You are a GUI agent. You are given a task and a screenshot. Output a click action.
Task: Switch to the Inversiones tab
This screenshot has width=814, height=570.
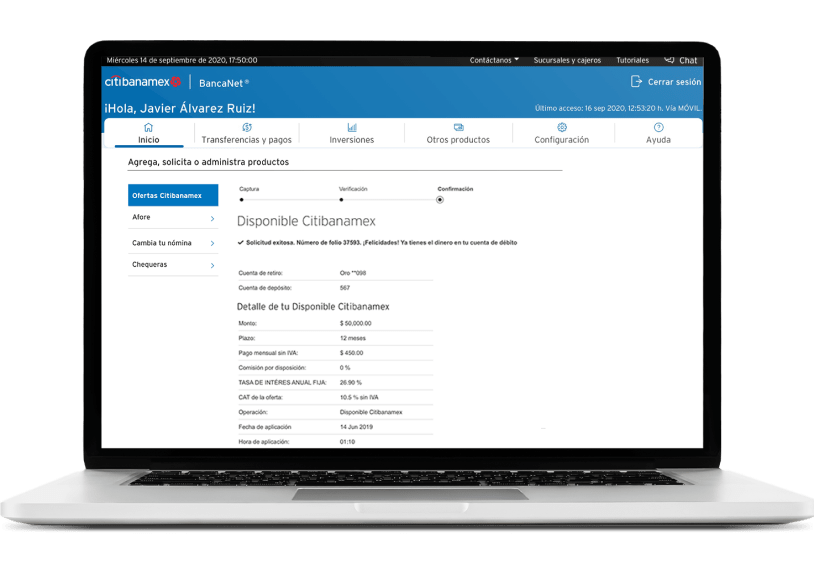click(x=351, y=133)
